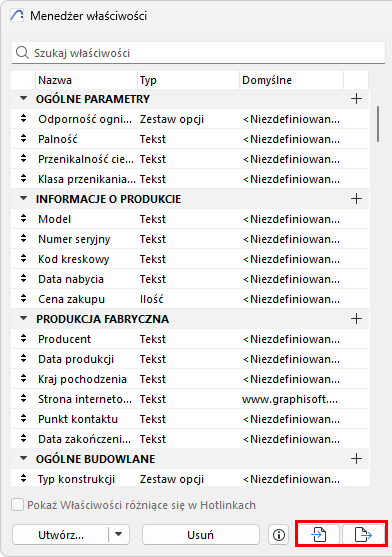
Task: Collapse the OGÓLNE PARAMETRY group
Action: coord(23,98)
